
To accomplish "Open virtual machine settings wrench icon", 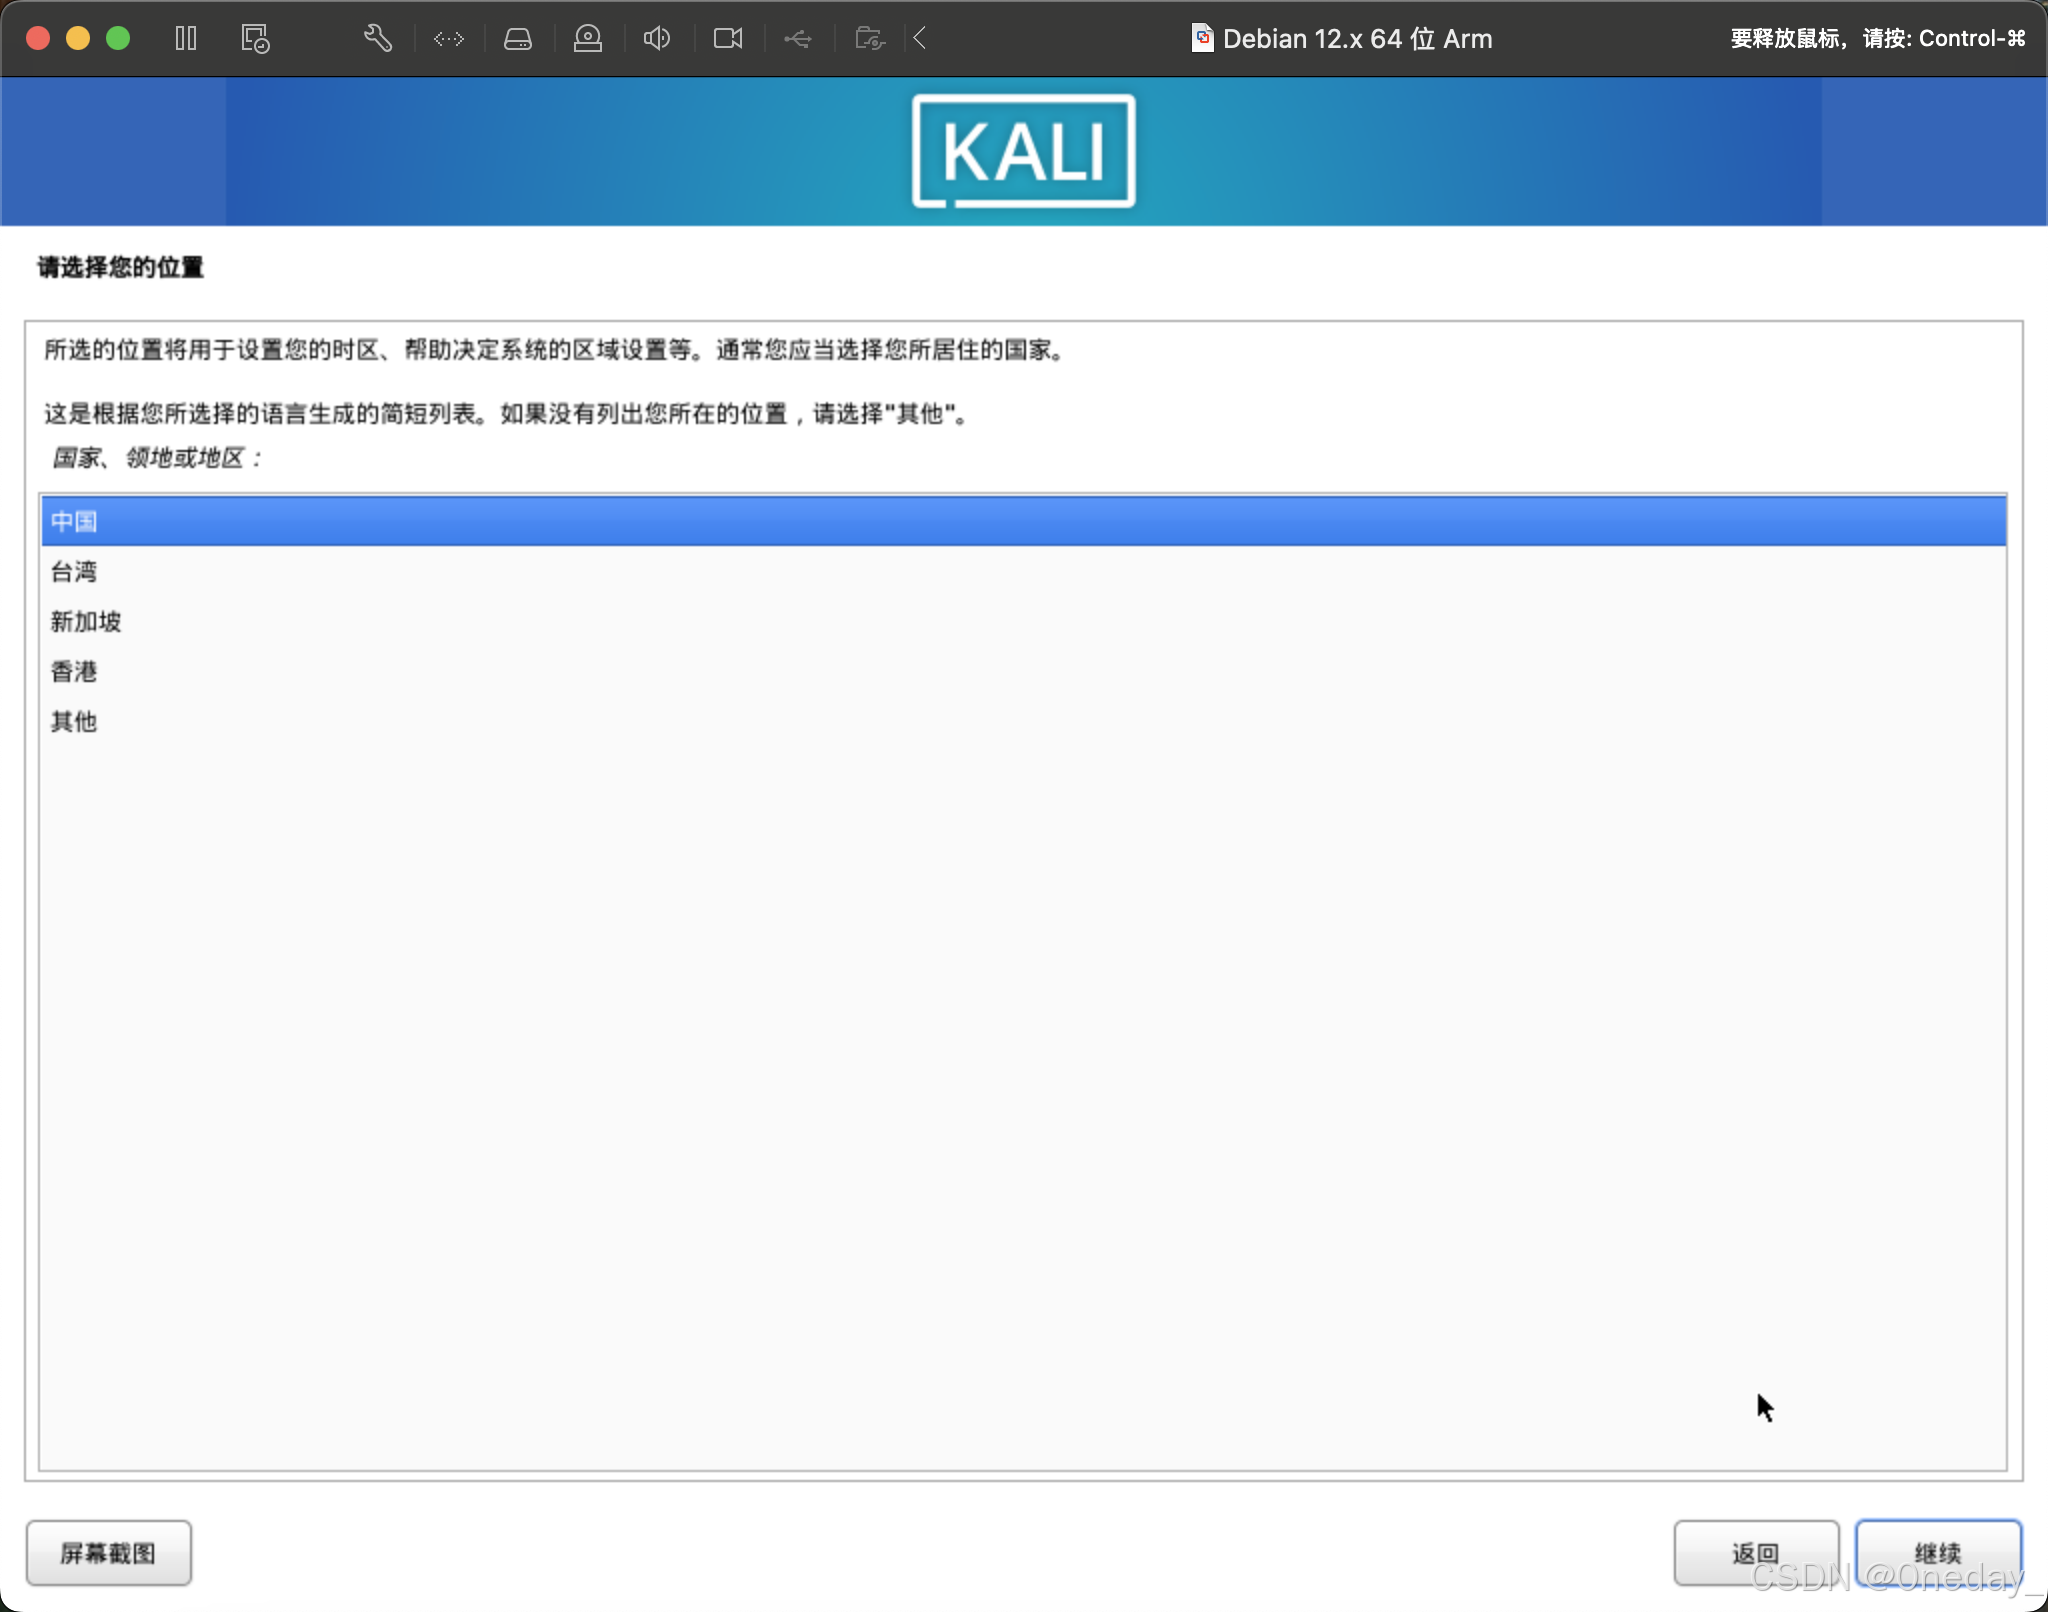I will click(x=377, y=39).
